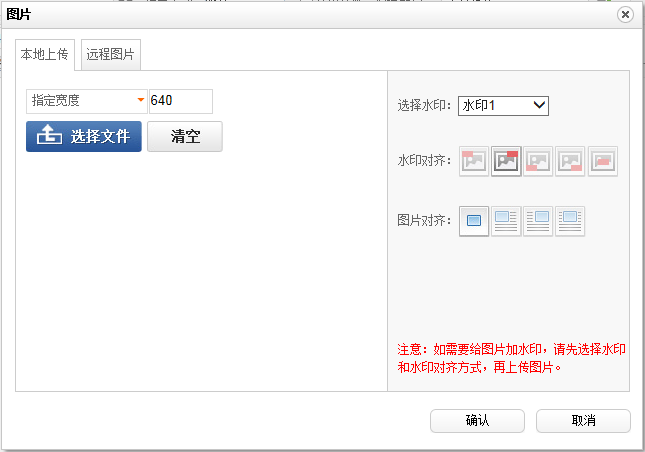This screenshot has width=645, height=452.
Task: Switch to the 本地上传 tab
Action: click(x=44, y=55)
